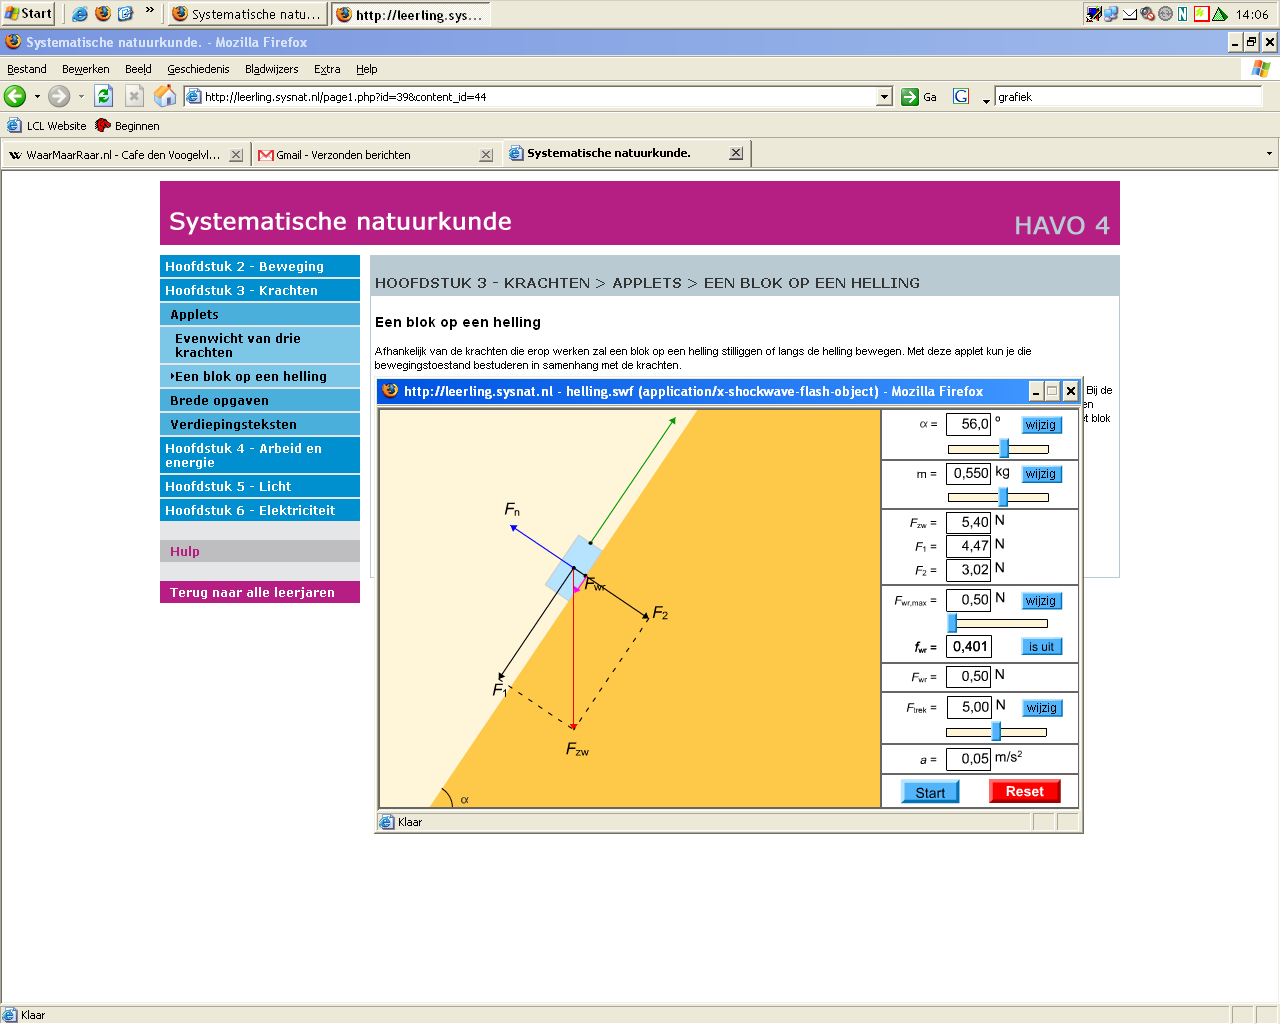Screen dimensions: 1280x1024
Task: Open the tab list dropdown arrow
Action: click(x=1269, y=154)
